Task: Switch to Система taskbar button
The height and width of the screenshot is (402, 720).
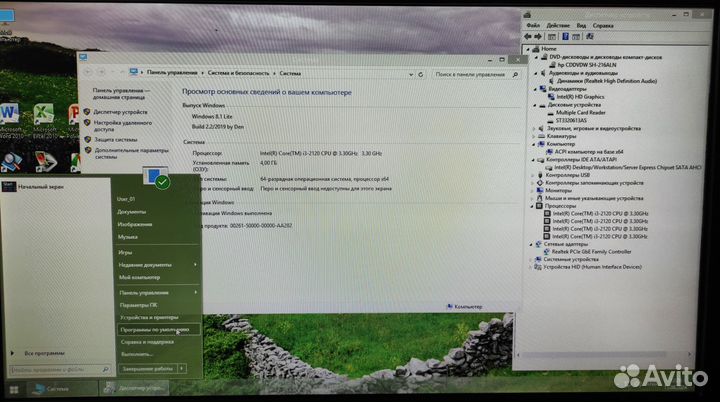Action: click(64, 389)
